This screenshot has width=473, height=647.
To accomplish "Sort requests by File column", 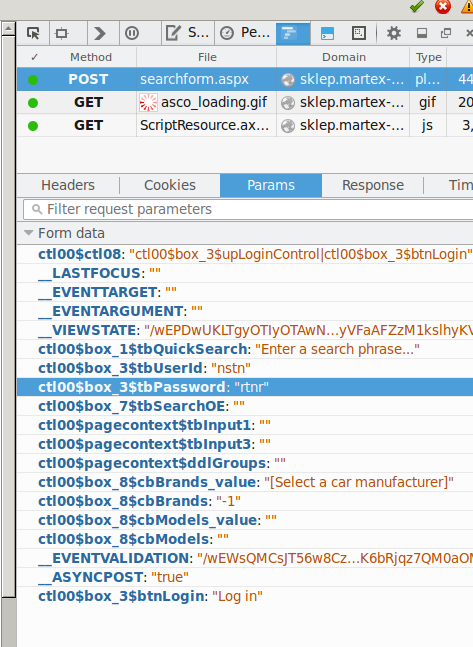I will pos(207,57).
